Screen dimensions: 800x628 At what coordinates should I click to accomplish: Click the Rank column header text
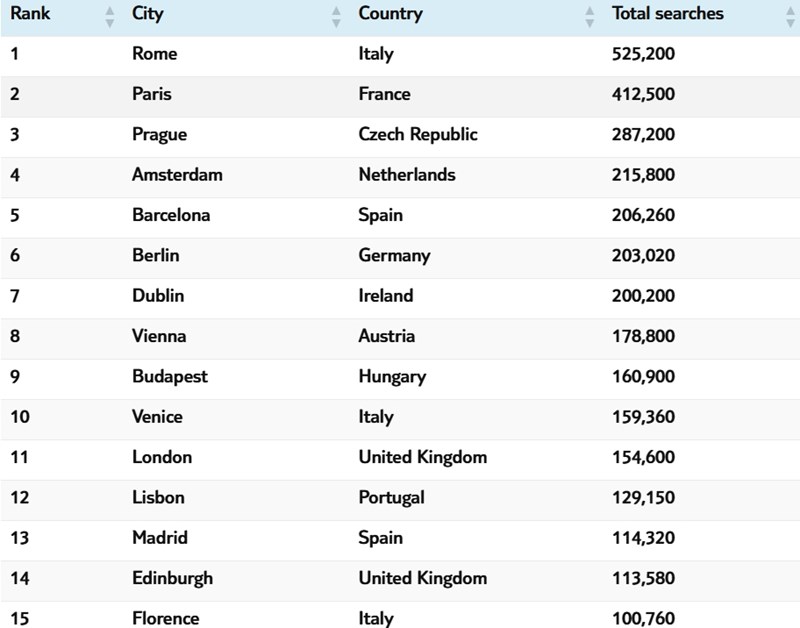tap(30, 14)
